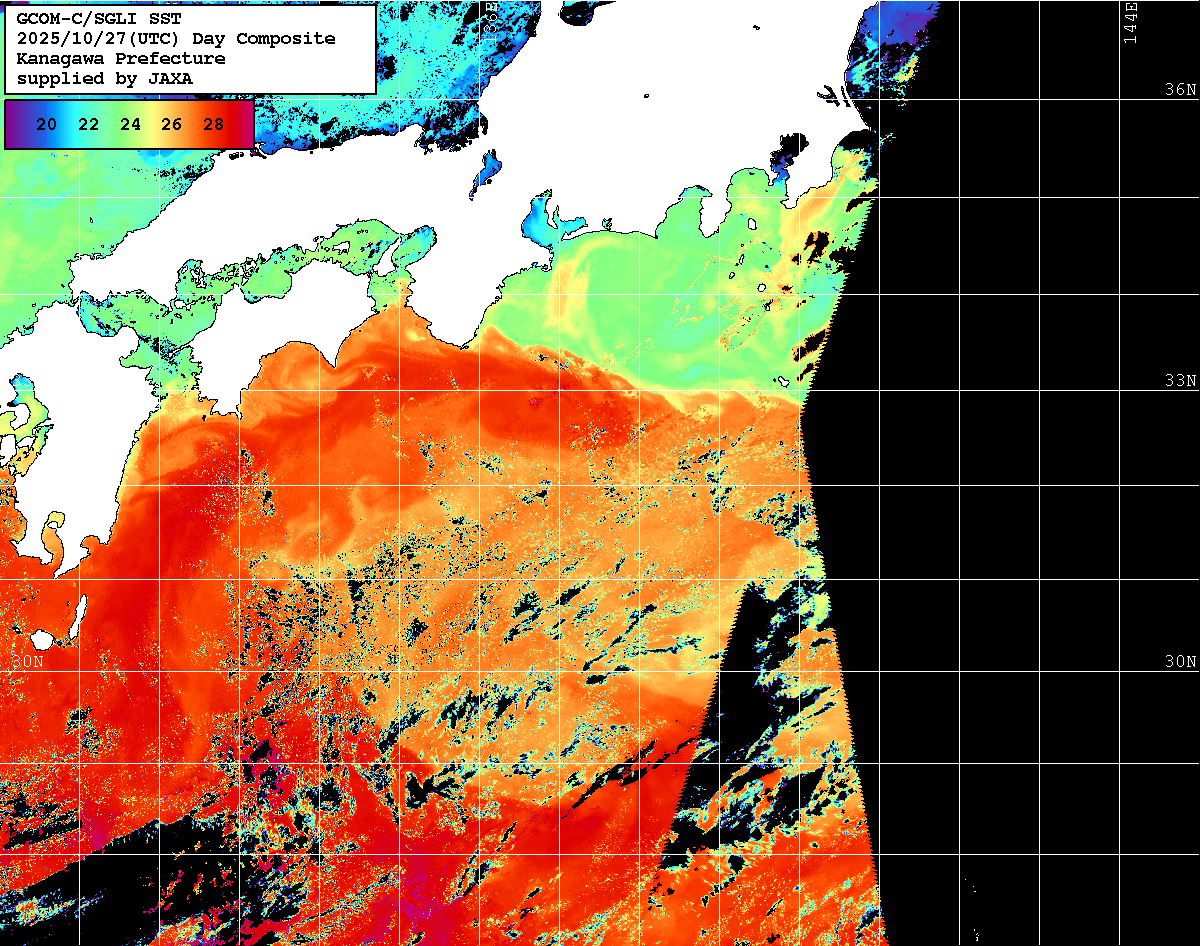This screenshot has width=1200, height=946.
Task: Click the 30N label on the left edge
Action: click(x=27, y=662)
